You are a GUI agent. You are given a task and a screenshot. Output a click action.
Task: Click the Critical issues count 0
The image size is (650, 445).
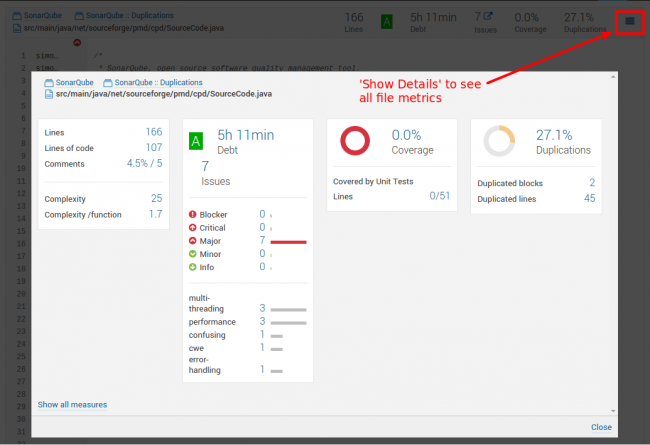(x=262, y=227)
